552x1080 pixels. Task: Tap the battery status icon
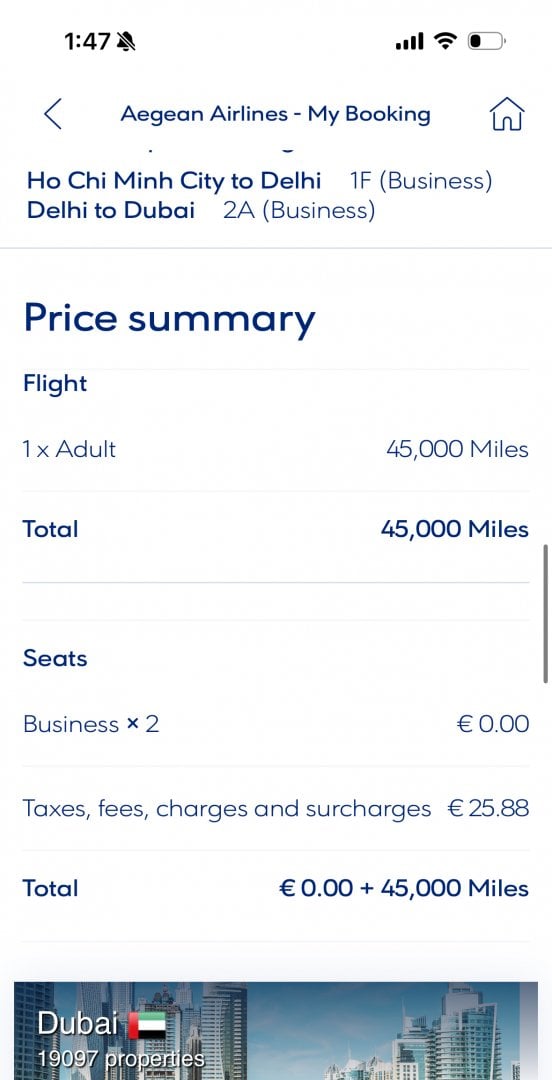click(x=487, y=42)
